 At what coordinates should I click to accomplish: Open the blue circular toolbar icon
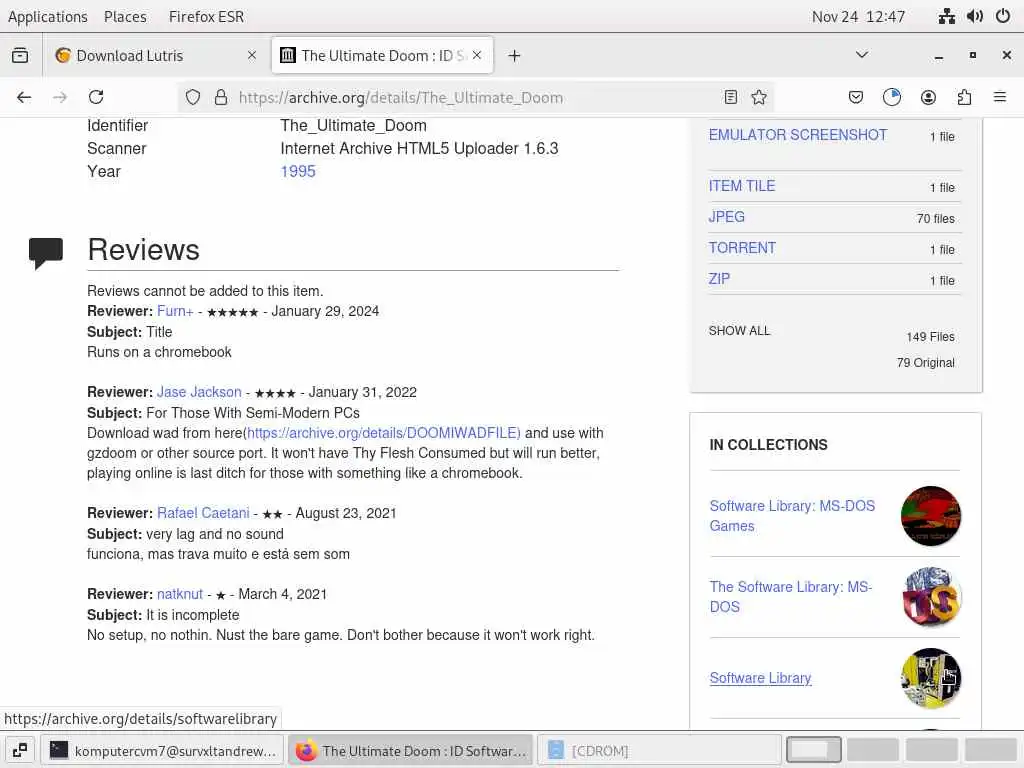pyautogui.click(x=891, y=97)
